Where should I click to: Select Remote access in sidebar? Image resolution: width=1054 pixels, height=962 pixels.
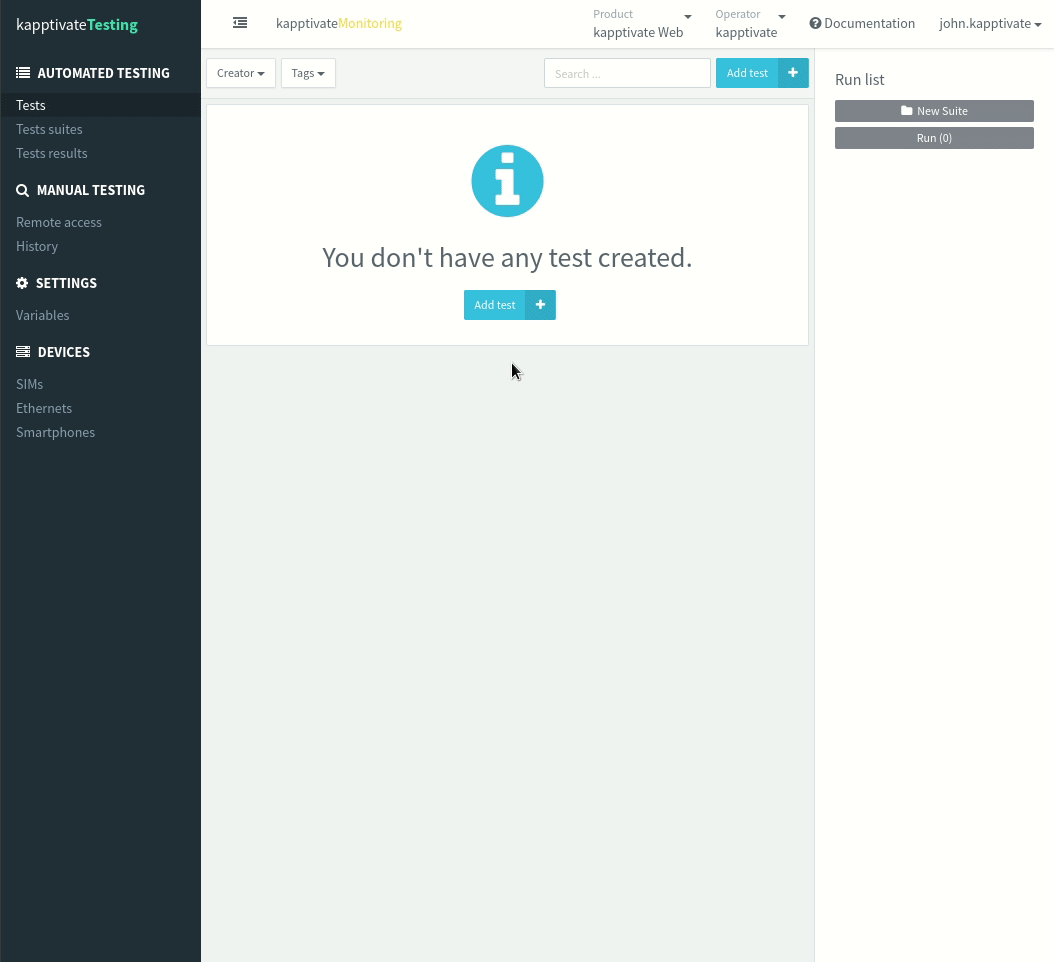pyautogui.click(x=59, y=222)
